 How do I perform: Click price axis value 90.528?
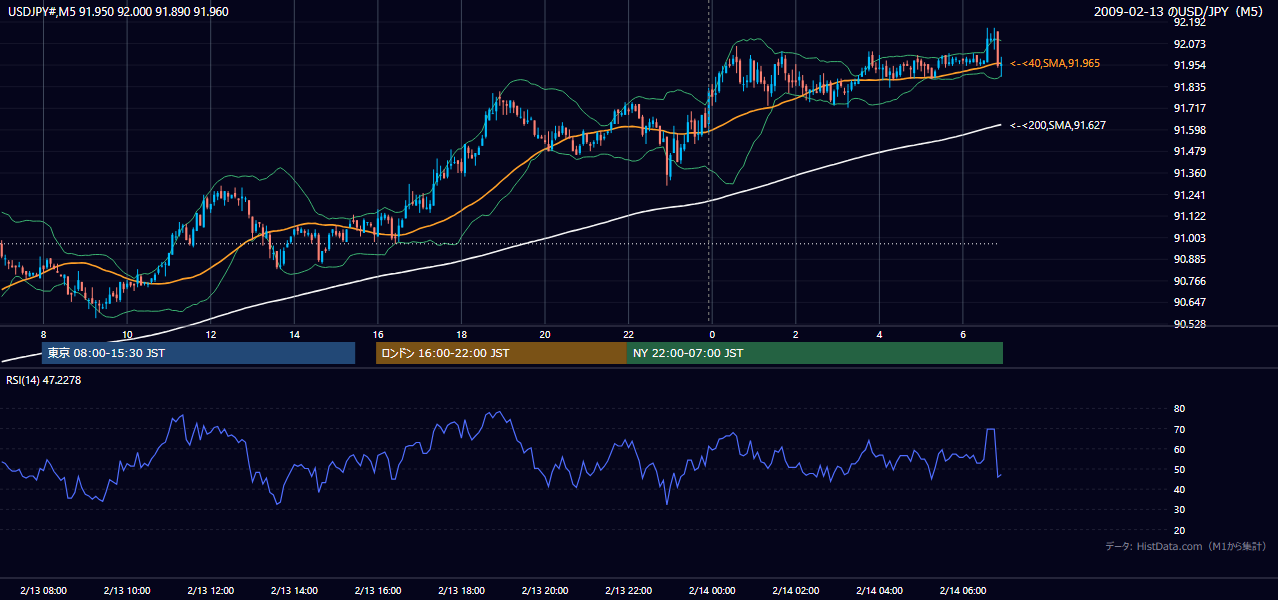(x=1190, y=324)
